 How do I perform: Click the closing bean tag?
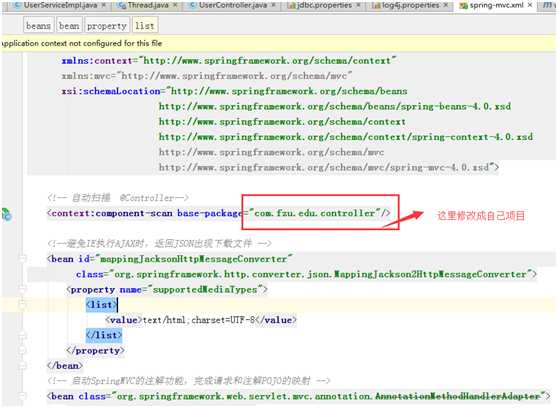click(65, 366)
